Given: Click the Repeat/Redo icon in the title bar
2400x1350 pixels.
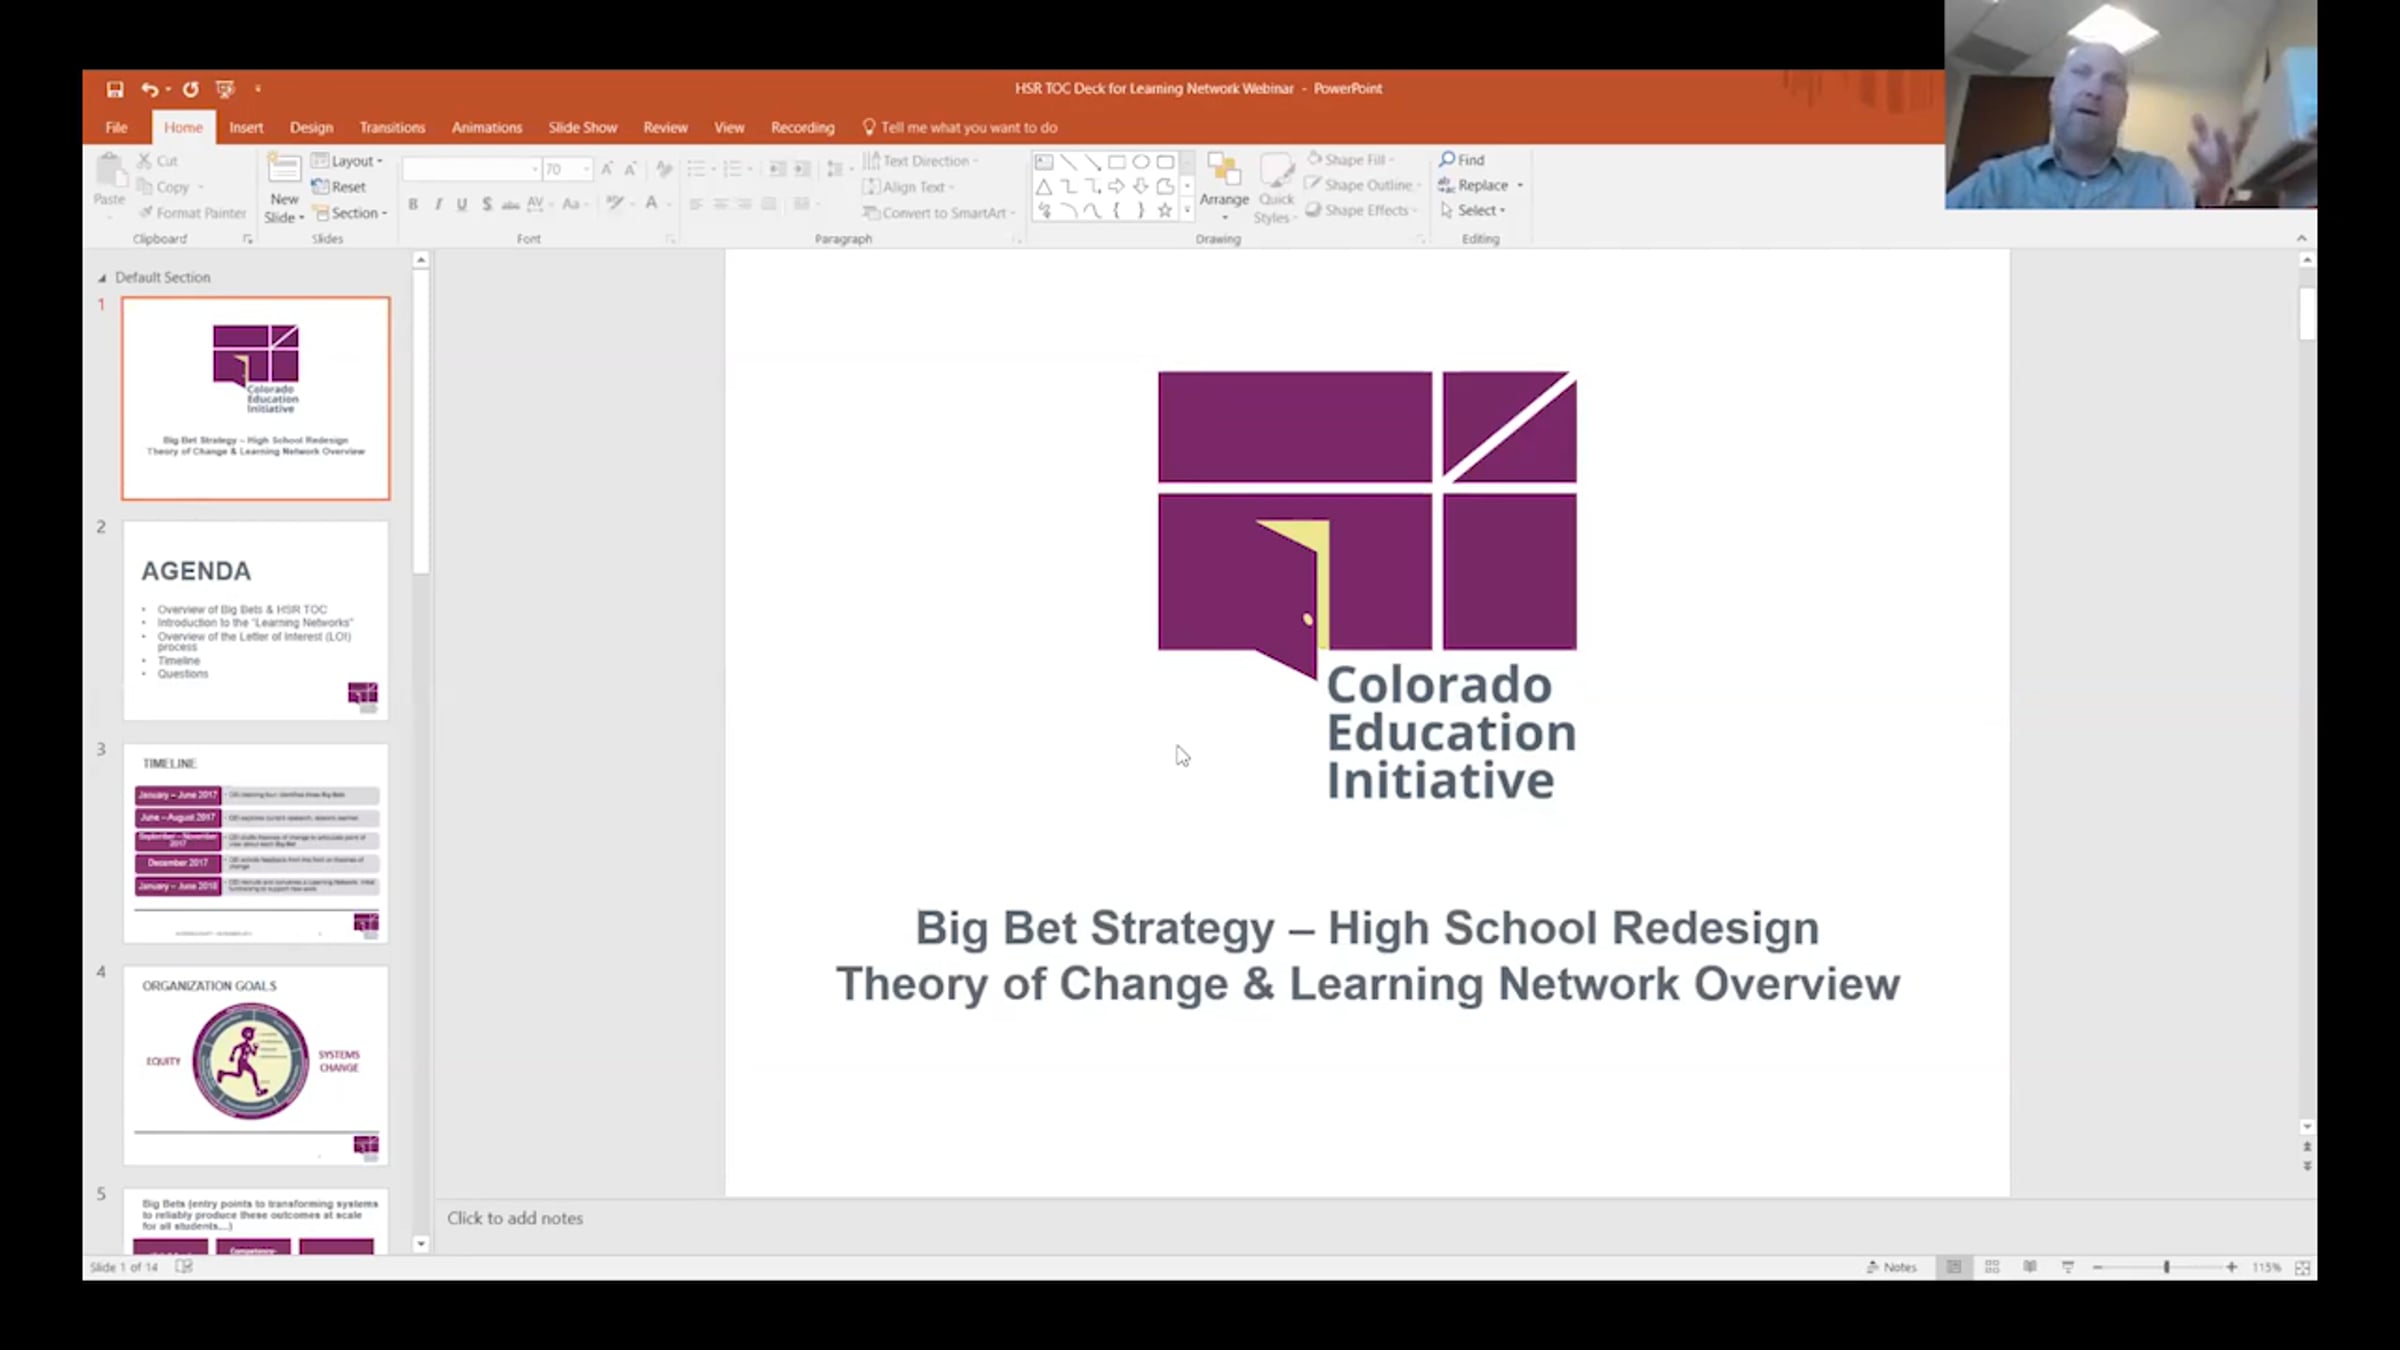Looking at the screenshot, I should tap(190, 89).
